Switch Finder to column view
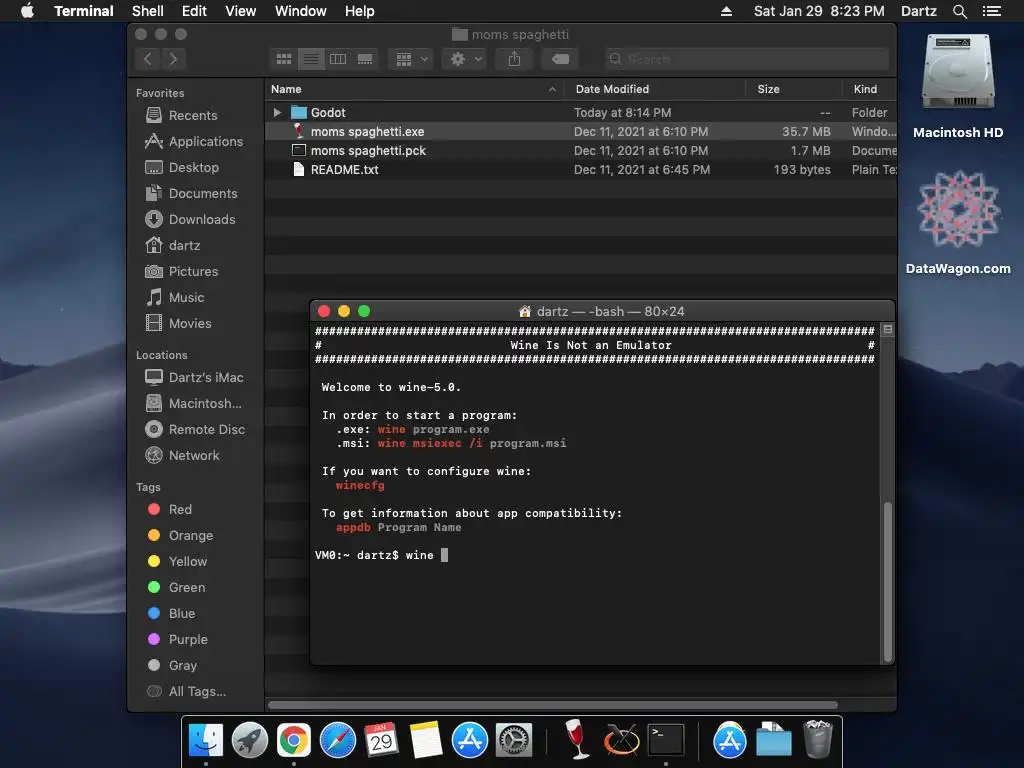1024x768 pixels. coord(338,59)
